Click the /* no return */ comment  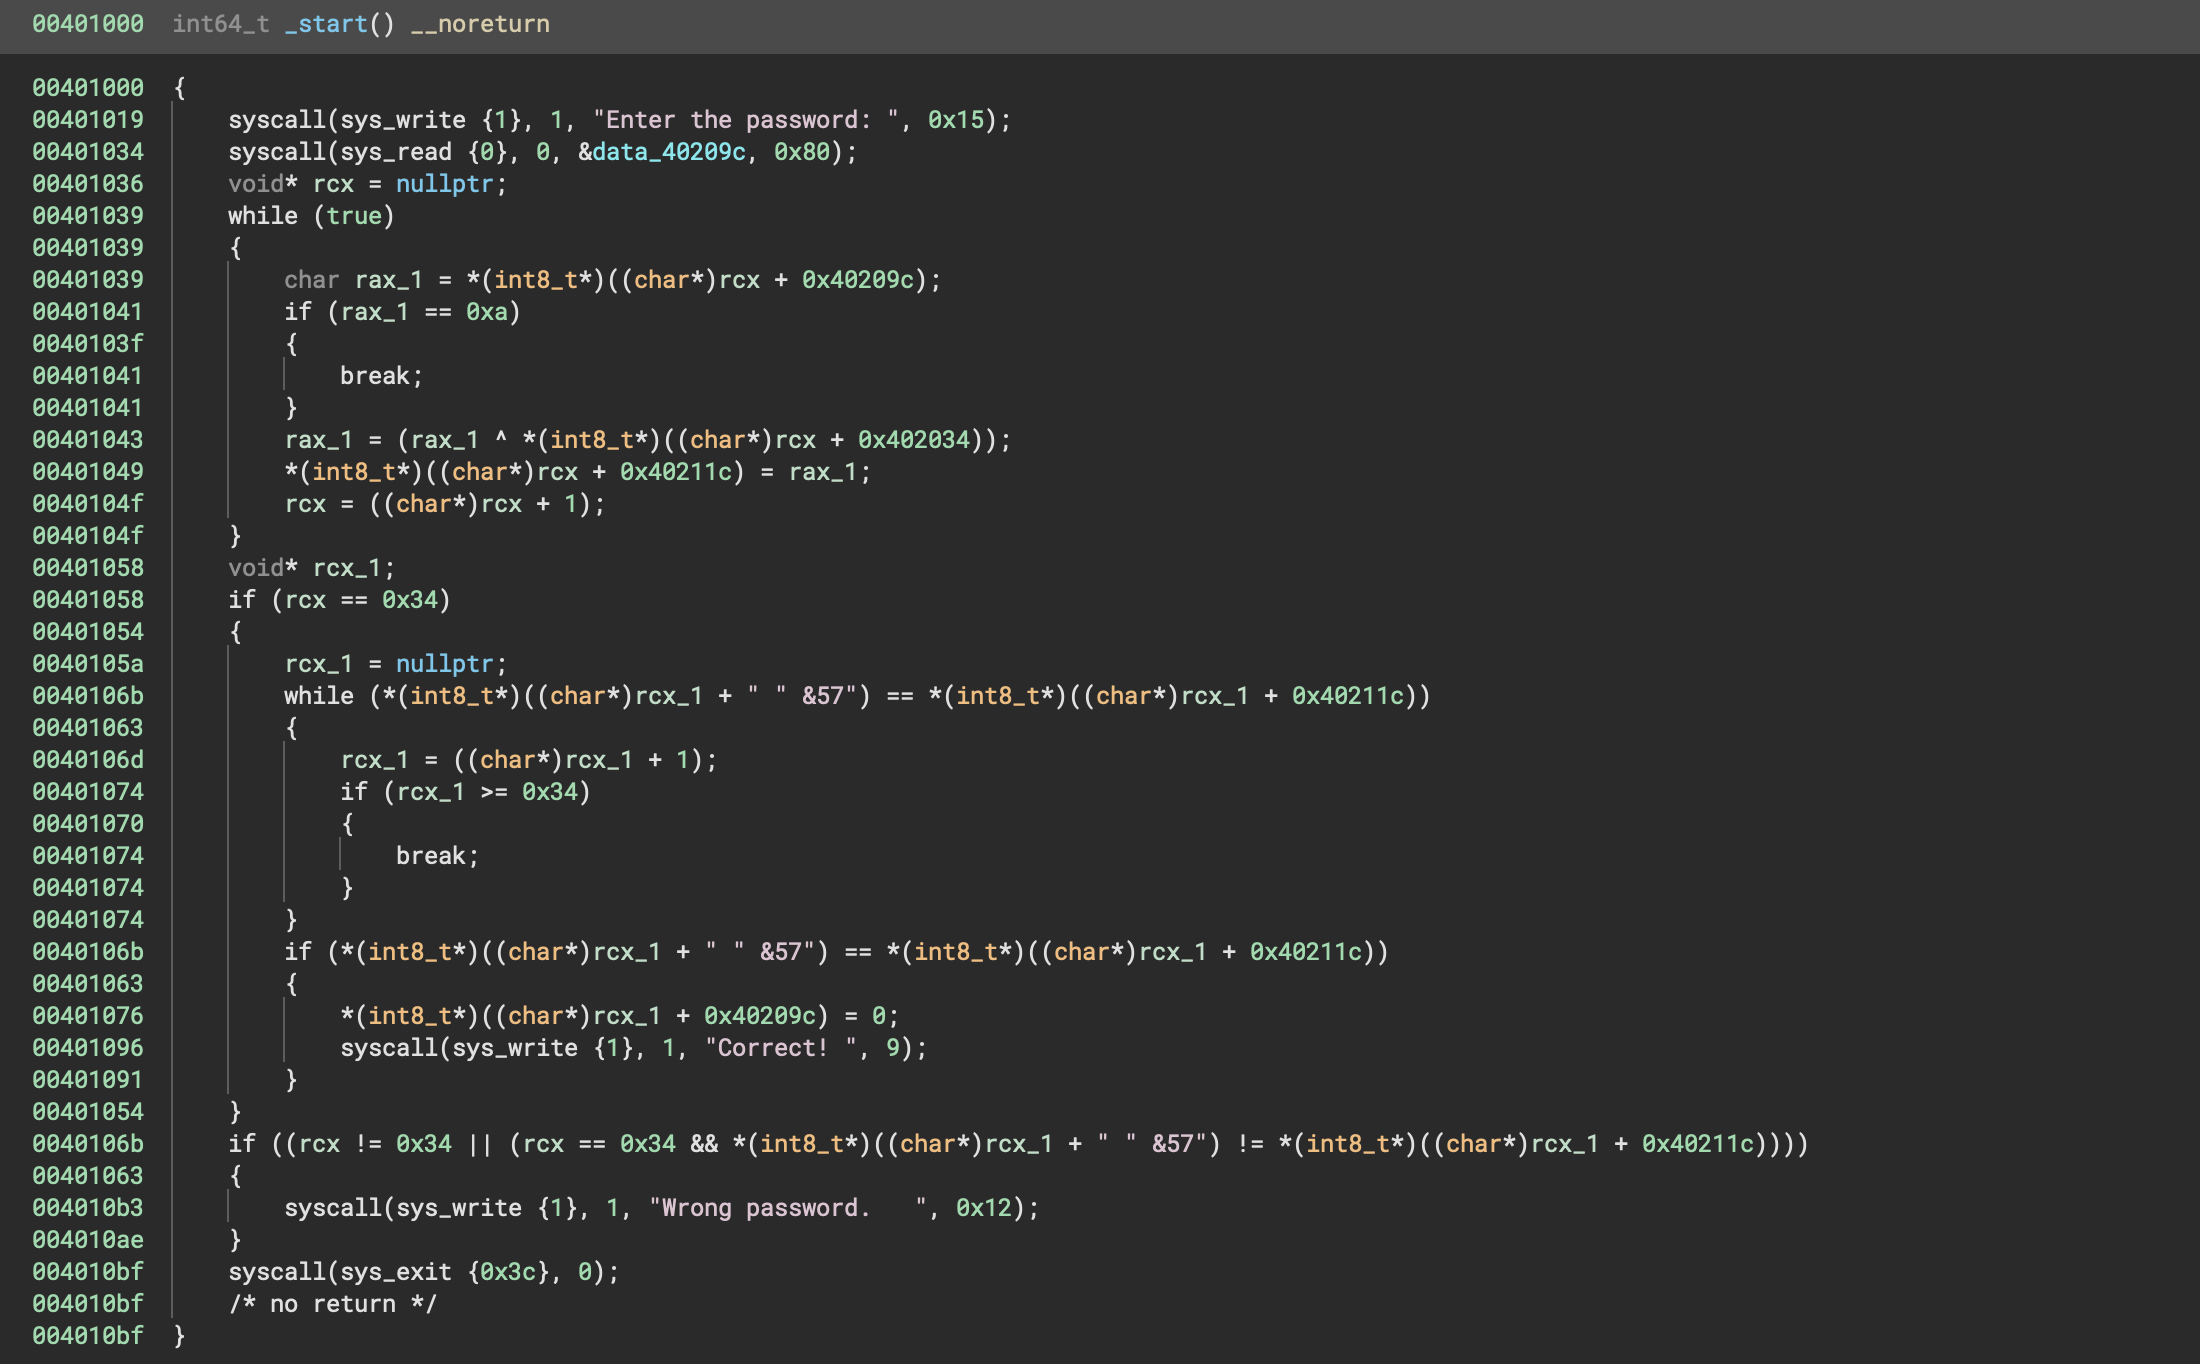[x=332, y=1304]
